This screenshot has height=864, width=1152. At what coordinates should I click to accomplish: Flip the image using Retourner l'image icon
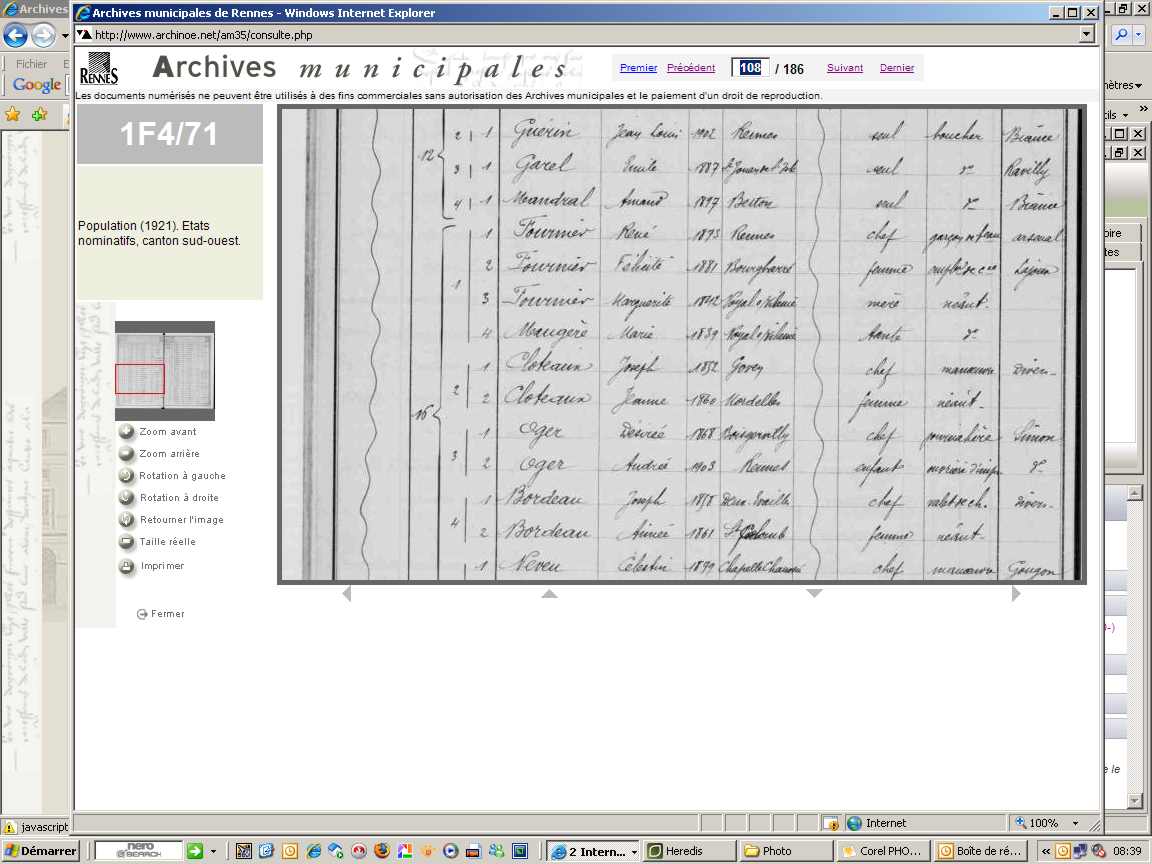[127, 520]
